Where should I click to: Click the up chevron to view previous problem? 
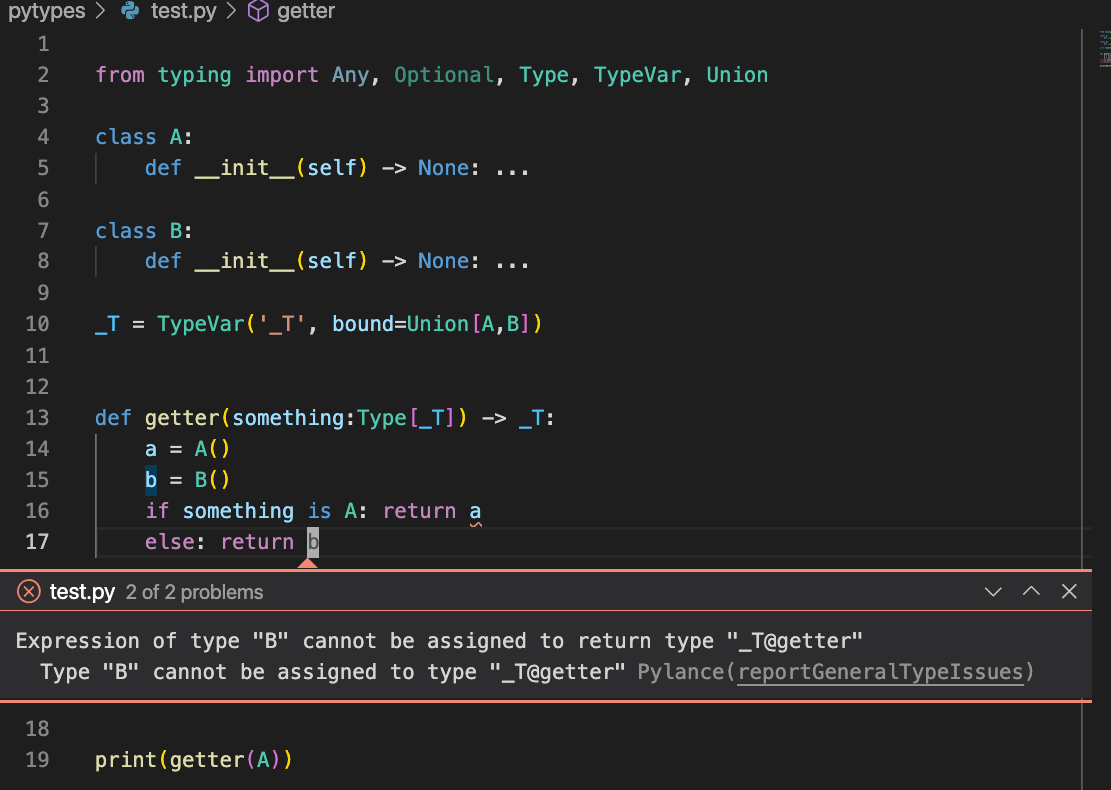tap(1031, 591)
